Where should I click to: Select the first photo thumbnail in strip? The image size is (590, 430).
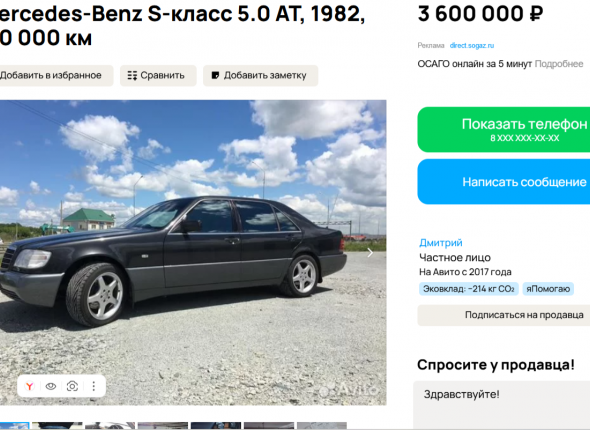14,426
